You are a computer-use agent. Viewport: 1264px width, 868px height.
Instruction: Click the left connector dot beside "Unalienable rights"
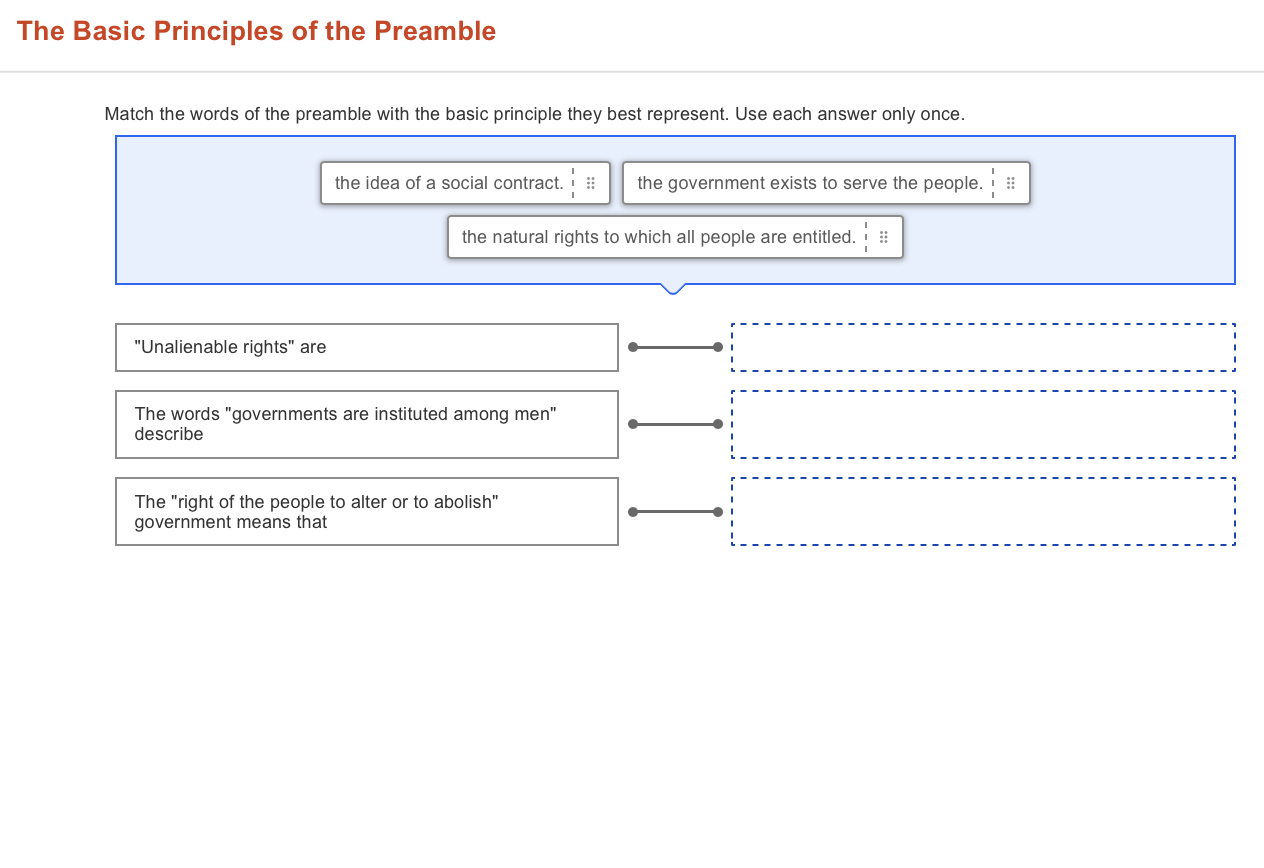click(x=632, y=347)
